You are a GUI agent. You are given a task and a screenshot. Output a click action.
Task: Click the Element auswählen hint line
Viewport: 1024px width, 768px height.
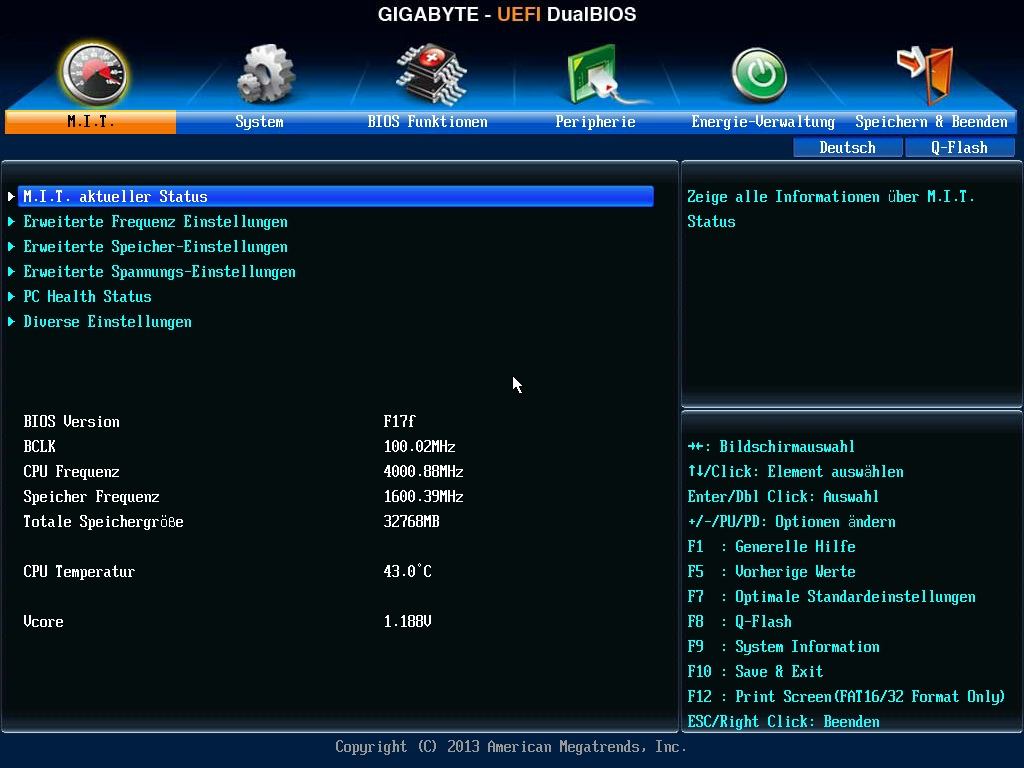point(795,472)
